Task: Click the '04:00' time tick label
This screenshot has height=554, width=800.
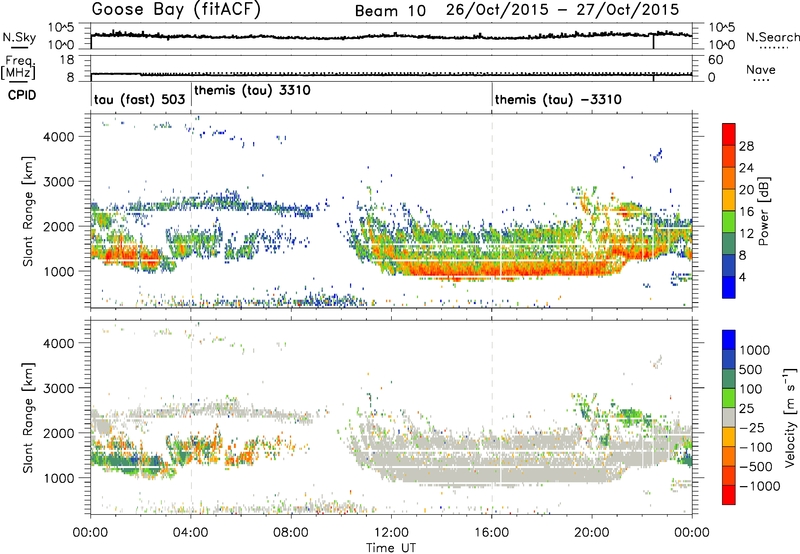Action: (191, 533)
